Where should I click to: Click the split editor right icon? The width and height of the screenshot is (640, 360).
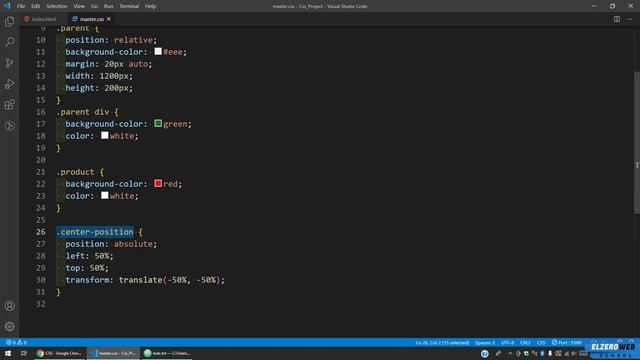coord(617,19)
